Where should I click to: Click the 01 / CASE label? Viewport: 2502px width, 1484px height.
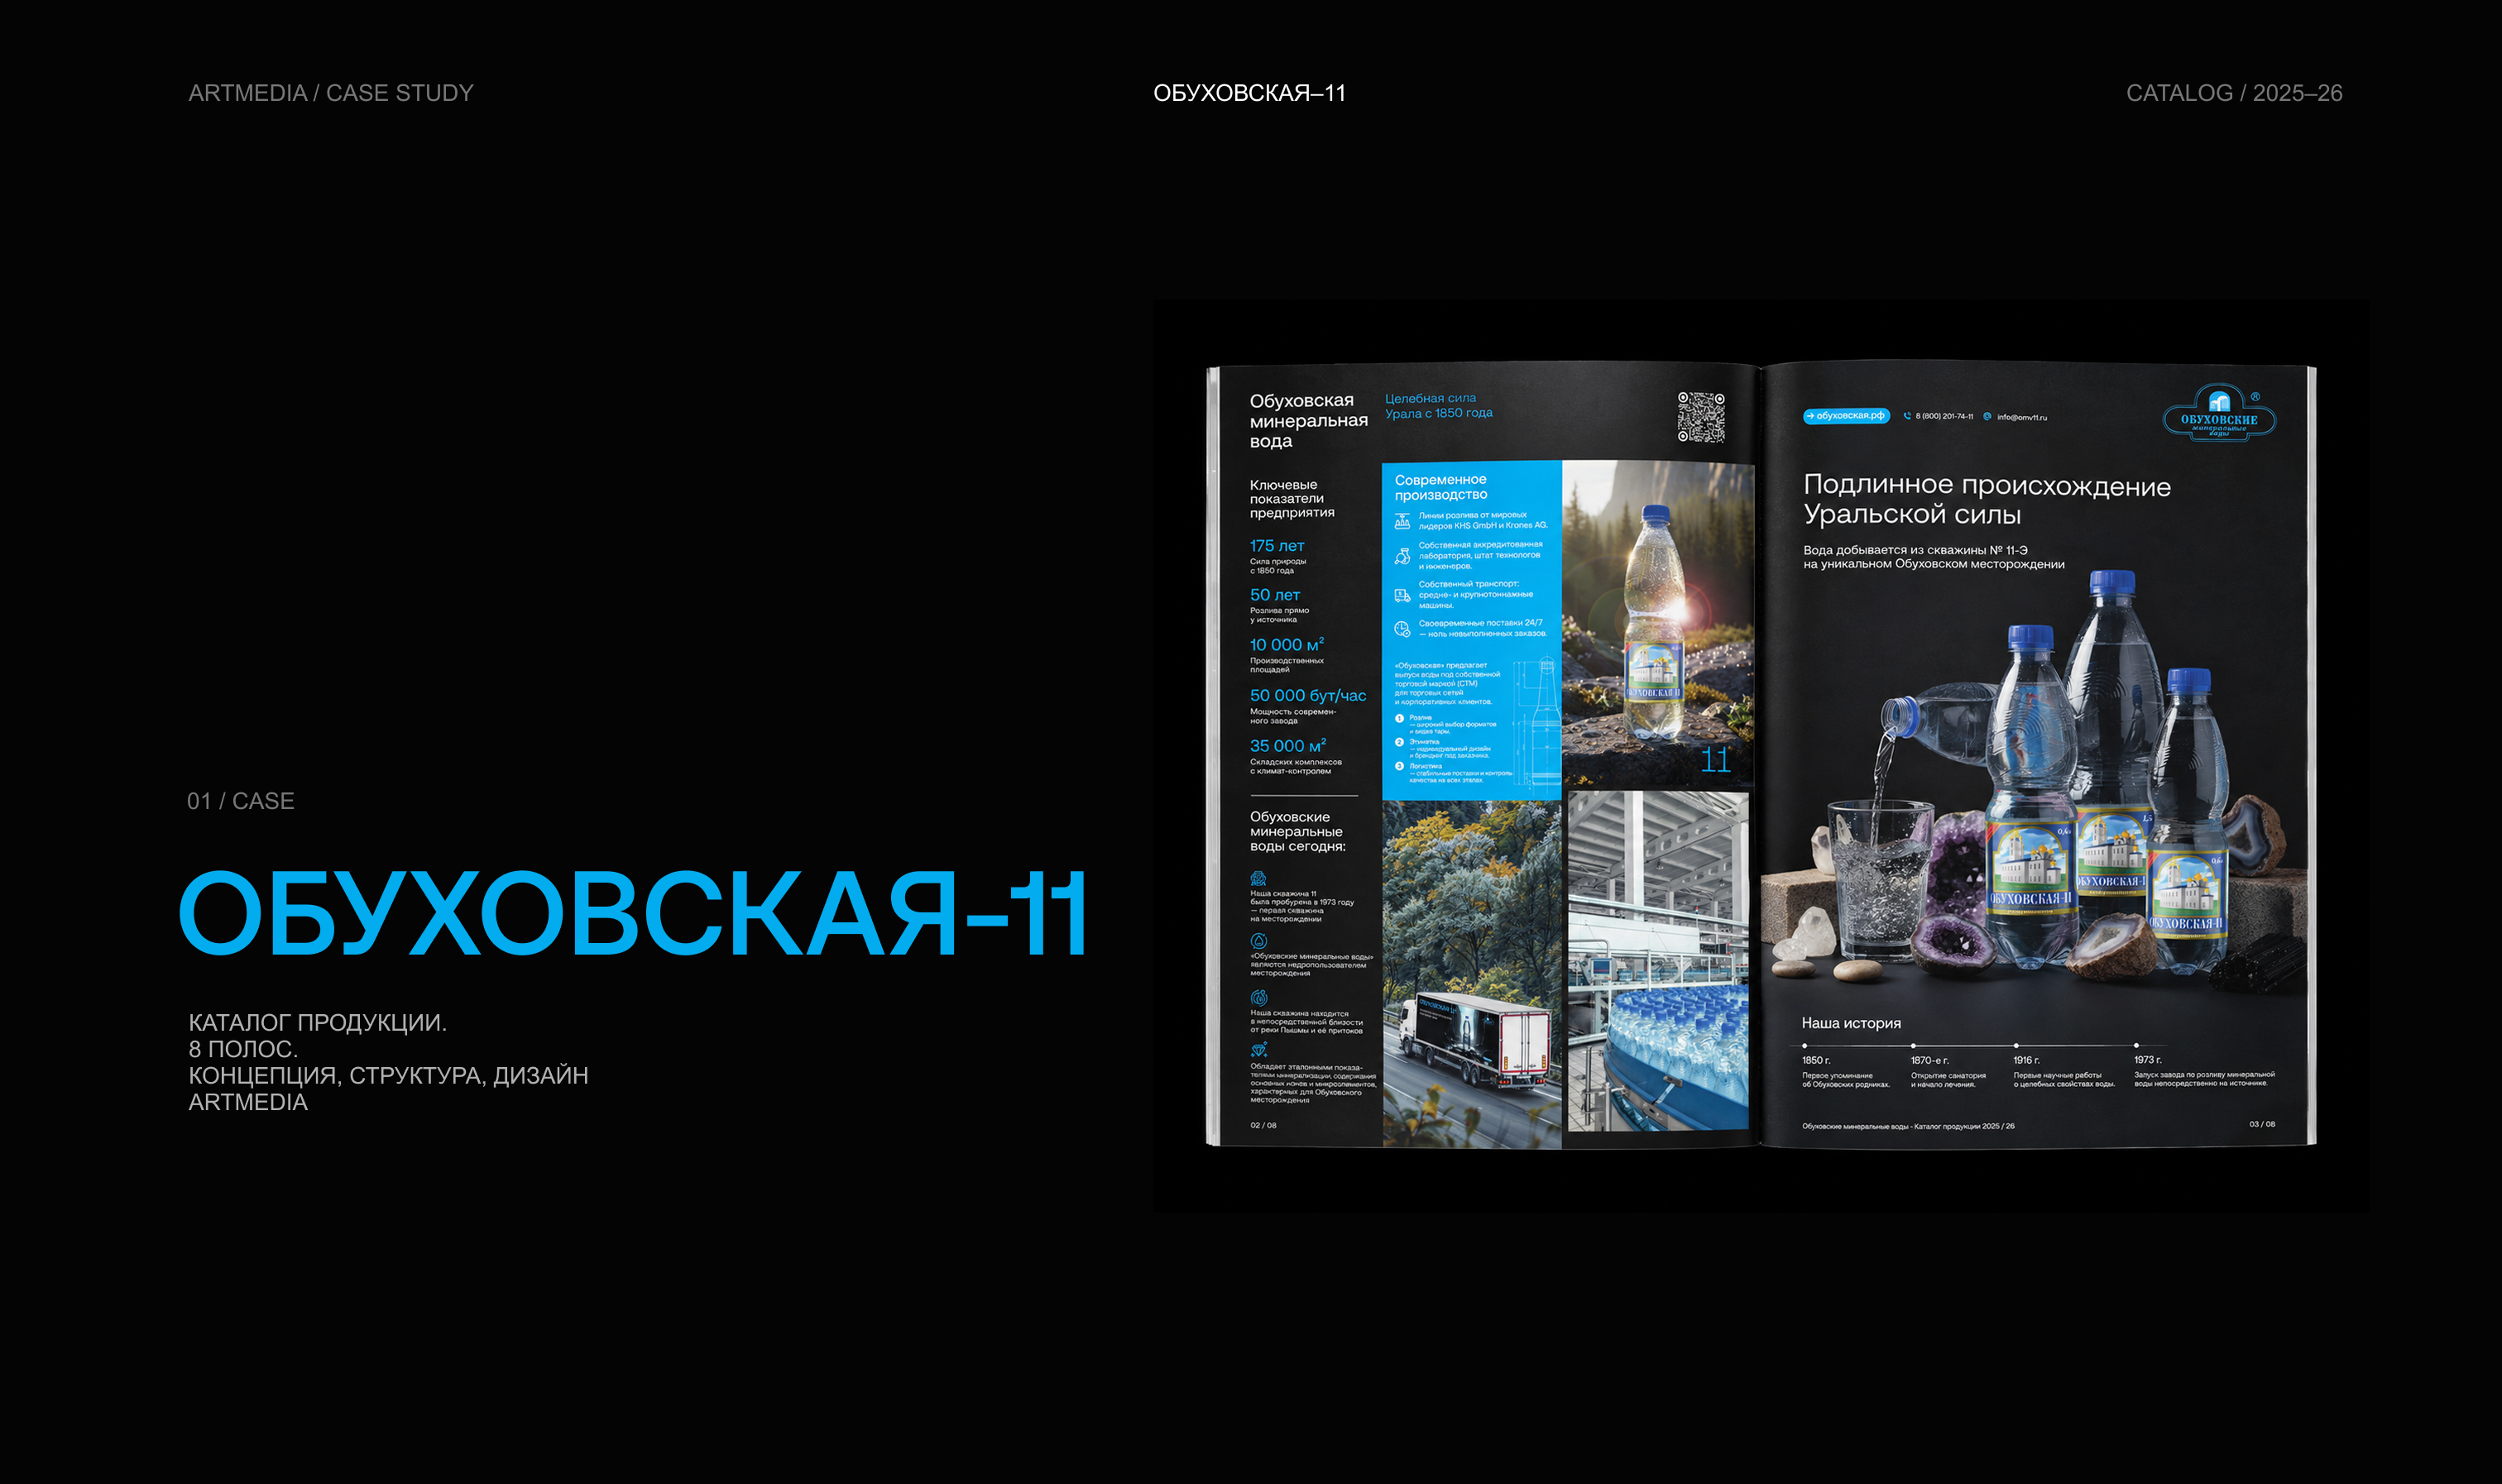[240, 801]
